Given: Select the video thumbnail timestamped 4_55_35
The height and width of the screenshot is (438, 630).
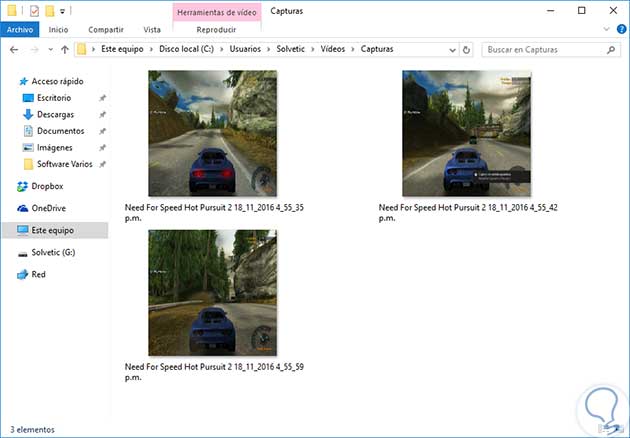Looking at the screenshot, I should point(213,133).
